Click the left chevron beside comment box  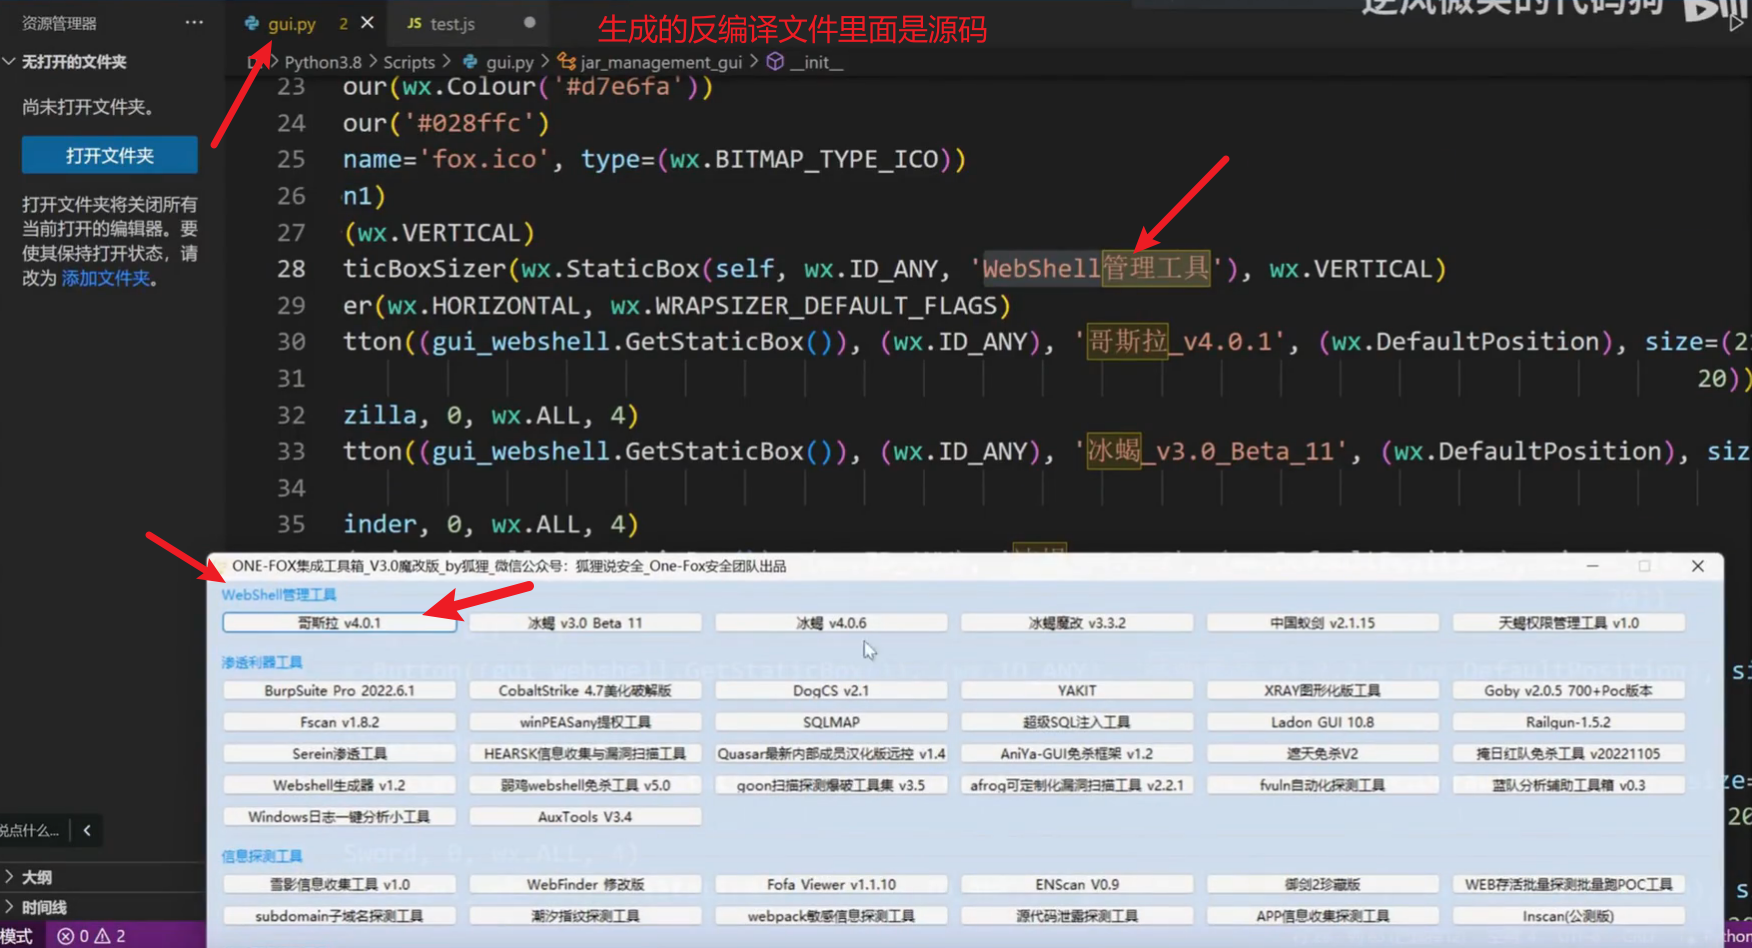point(87,830)
